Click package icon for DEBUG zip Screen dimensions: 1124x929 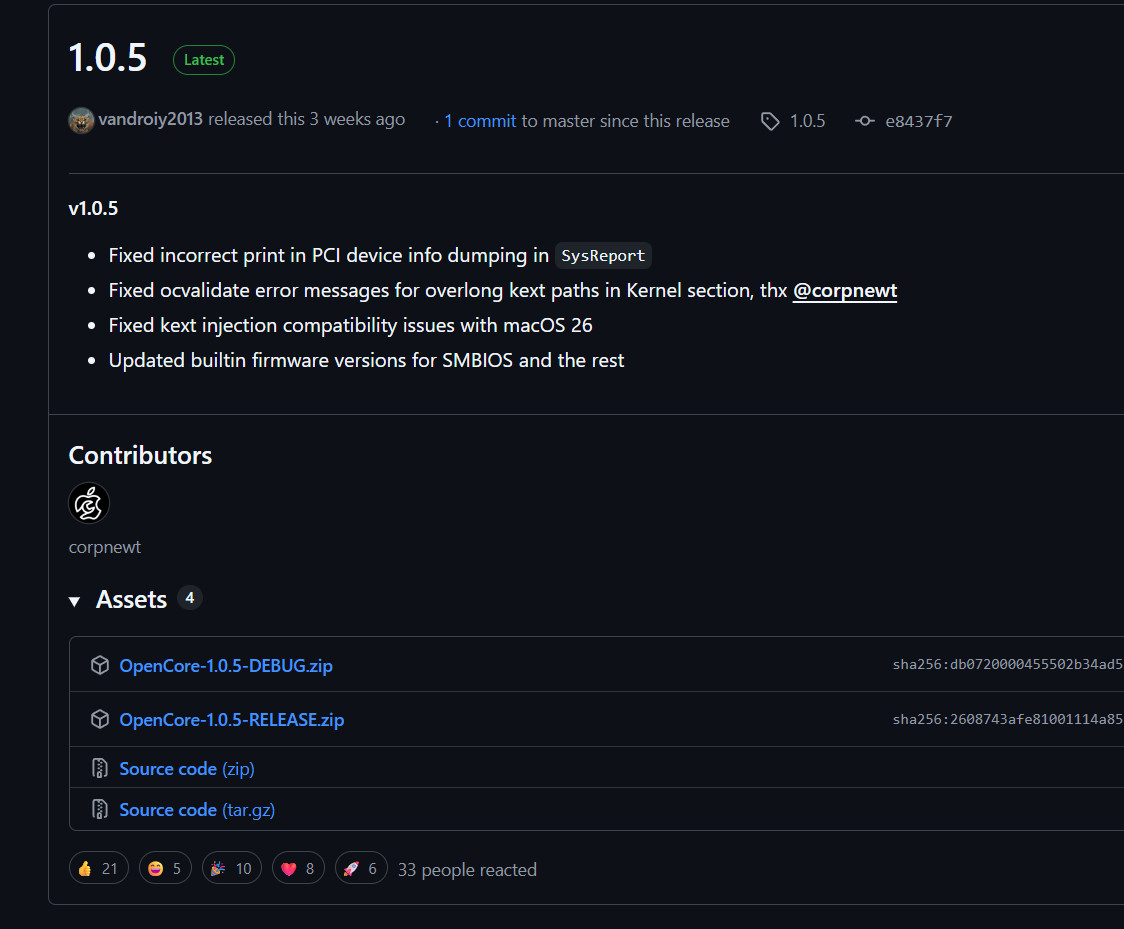pos(100,665)
